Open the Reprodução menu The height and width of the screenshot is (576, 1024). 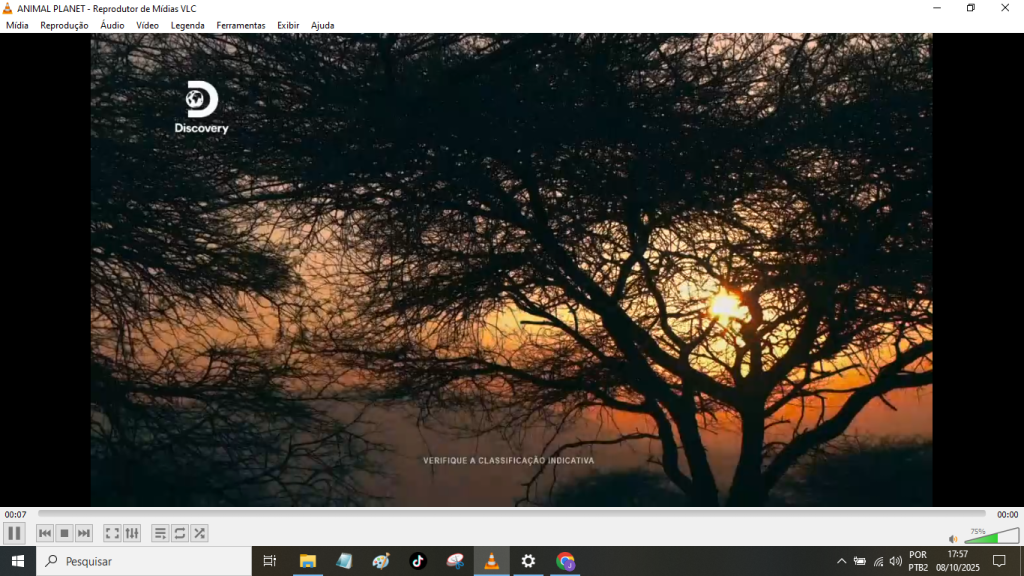tap(64, 25)
